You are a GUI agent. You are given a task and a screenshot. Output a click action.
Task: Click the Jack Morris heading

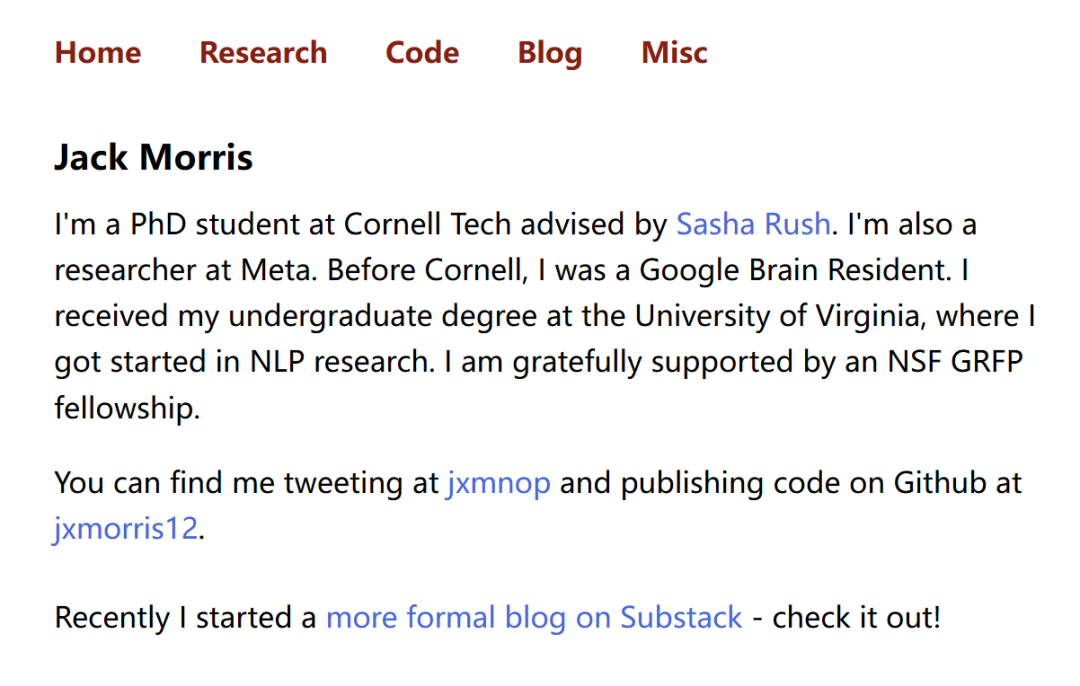click(153, 157)
